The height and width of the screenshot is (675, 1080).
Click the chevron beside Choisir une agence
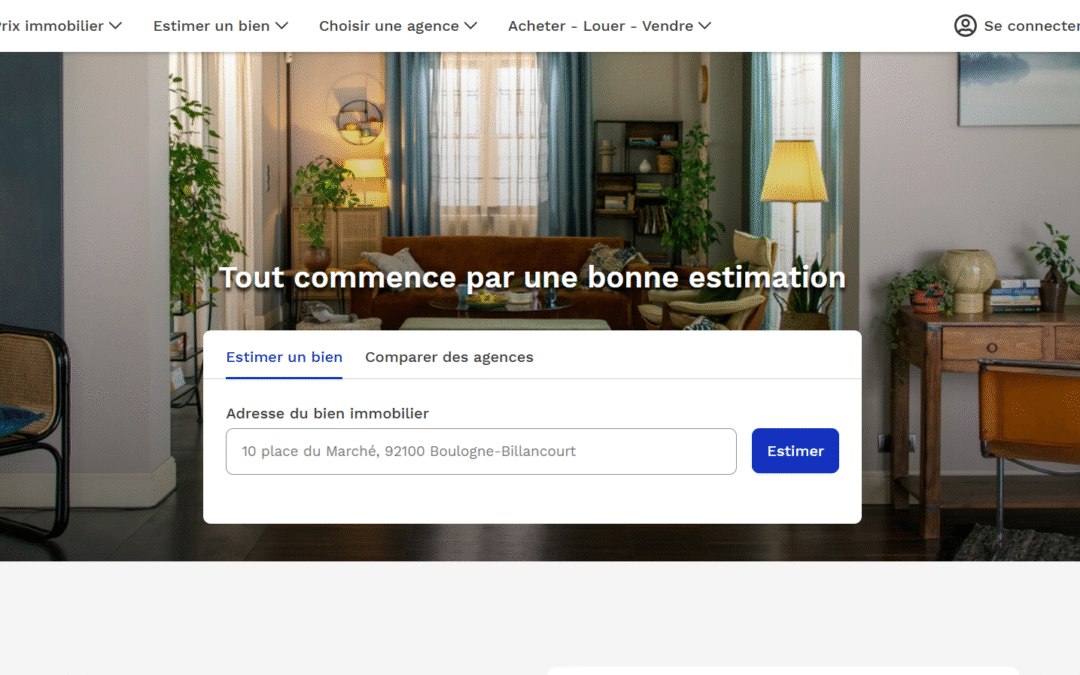click(471, 25)
